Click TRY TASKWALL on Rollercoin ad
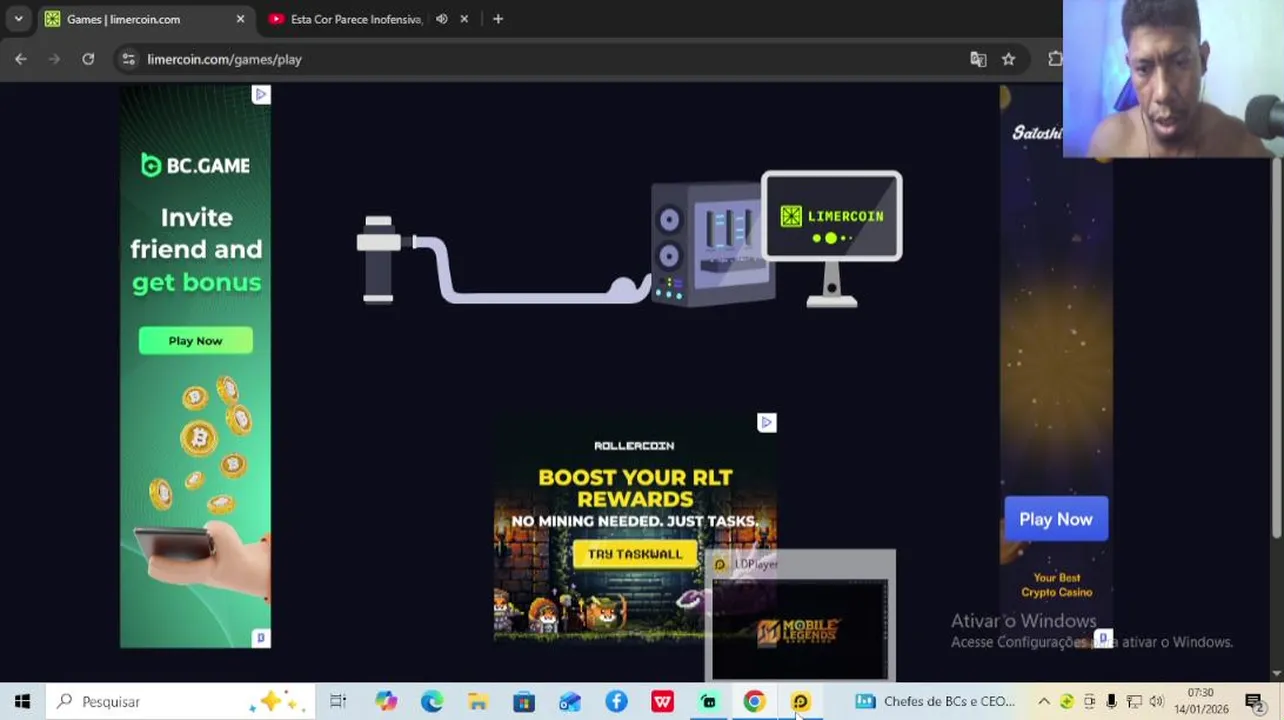The width and height of the screenshot is (1284, 720). tap(635, 554)
